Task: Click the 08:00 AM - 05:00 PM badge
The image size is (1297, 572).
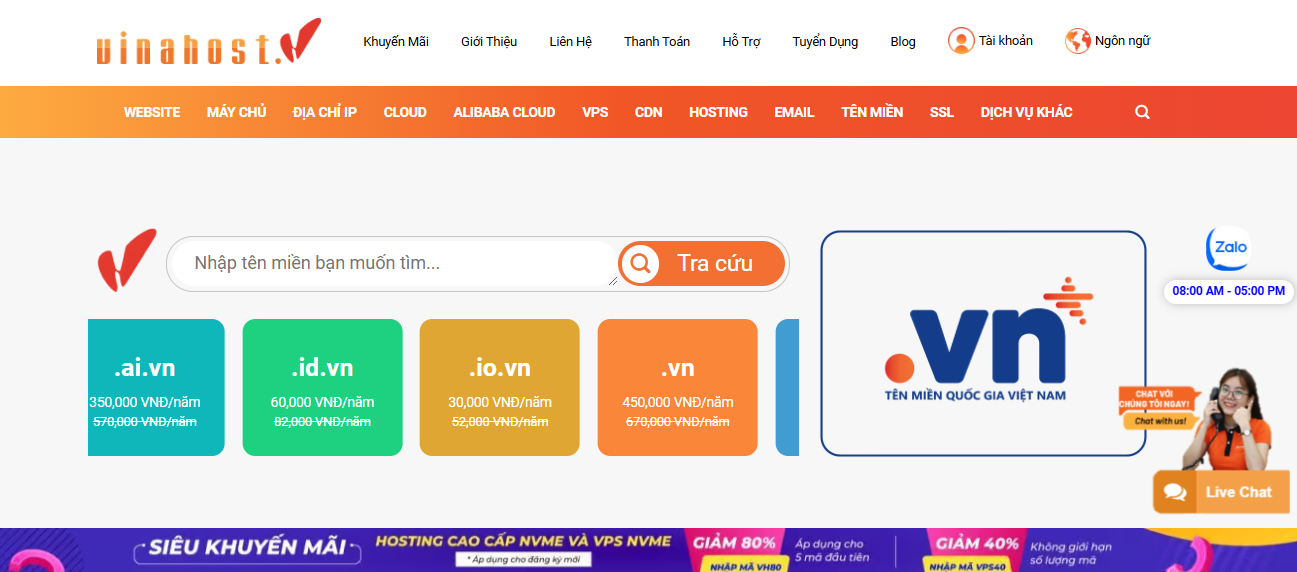Action: [x=1228, y=291]
